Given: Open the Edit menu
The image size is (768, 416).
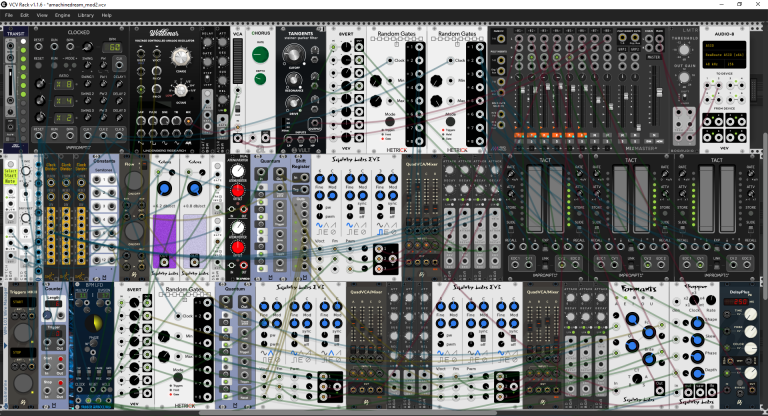Looking at the screenshot, I should [x=24, y=15].
